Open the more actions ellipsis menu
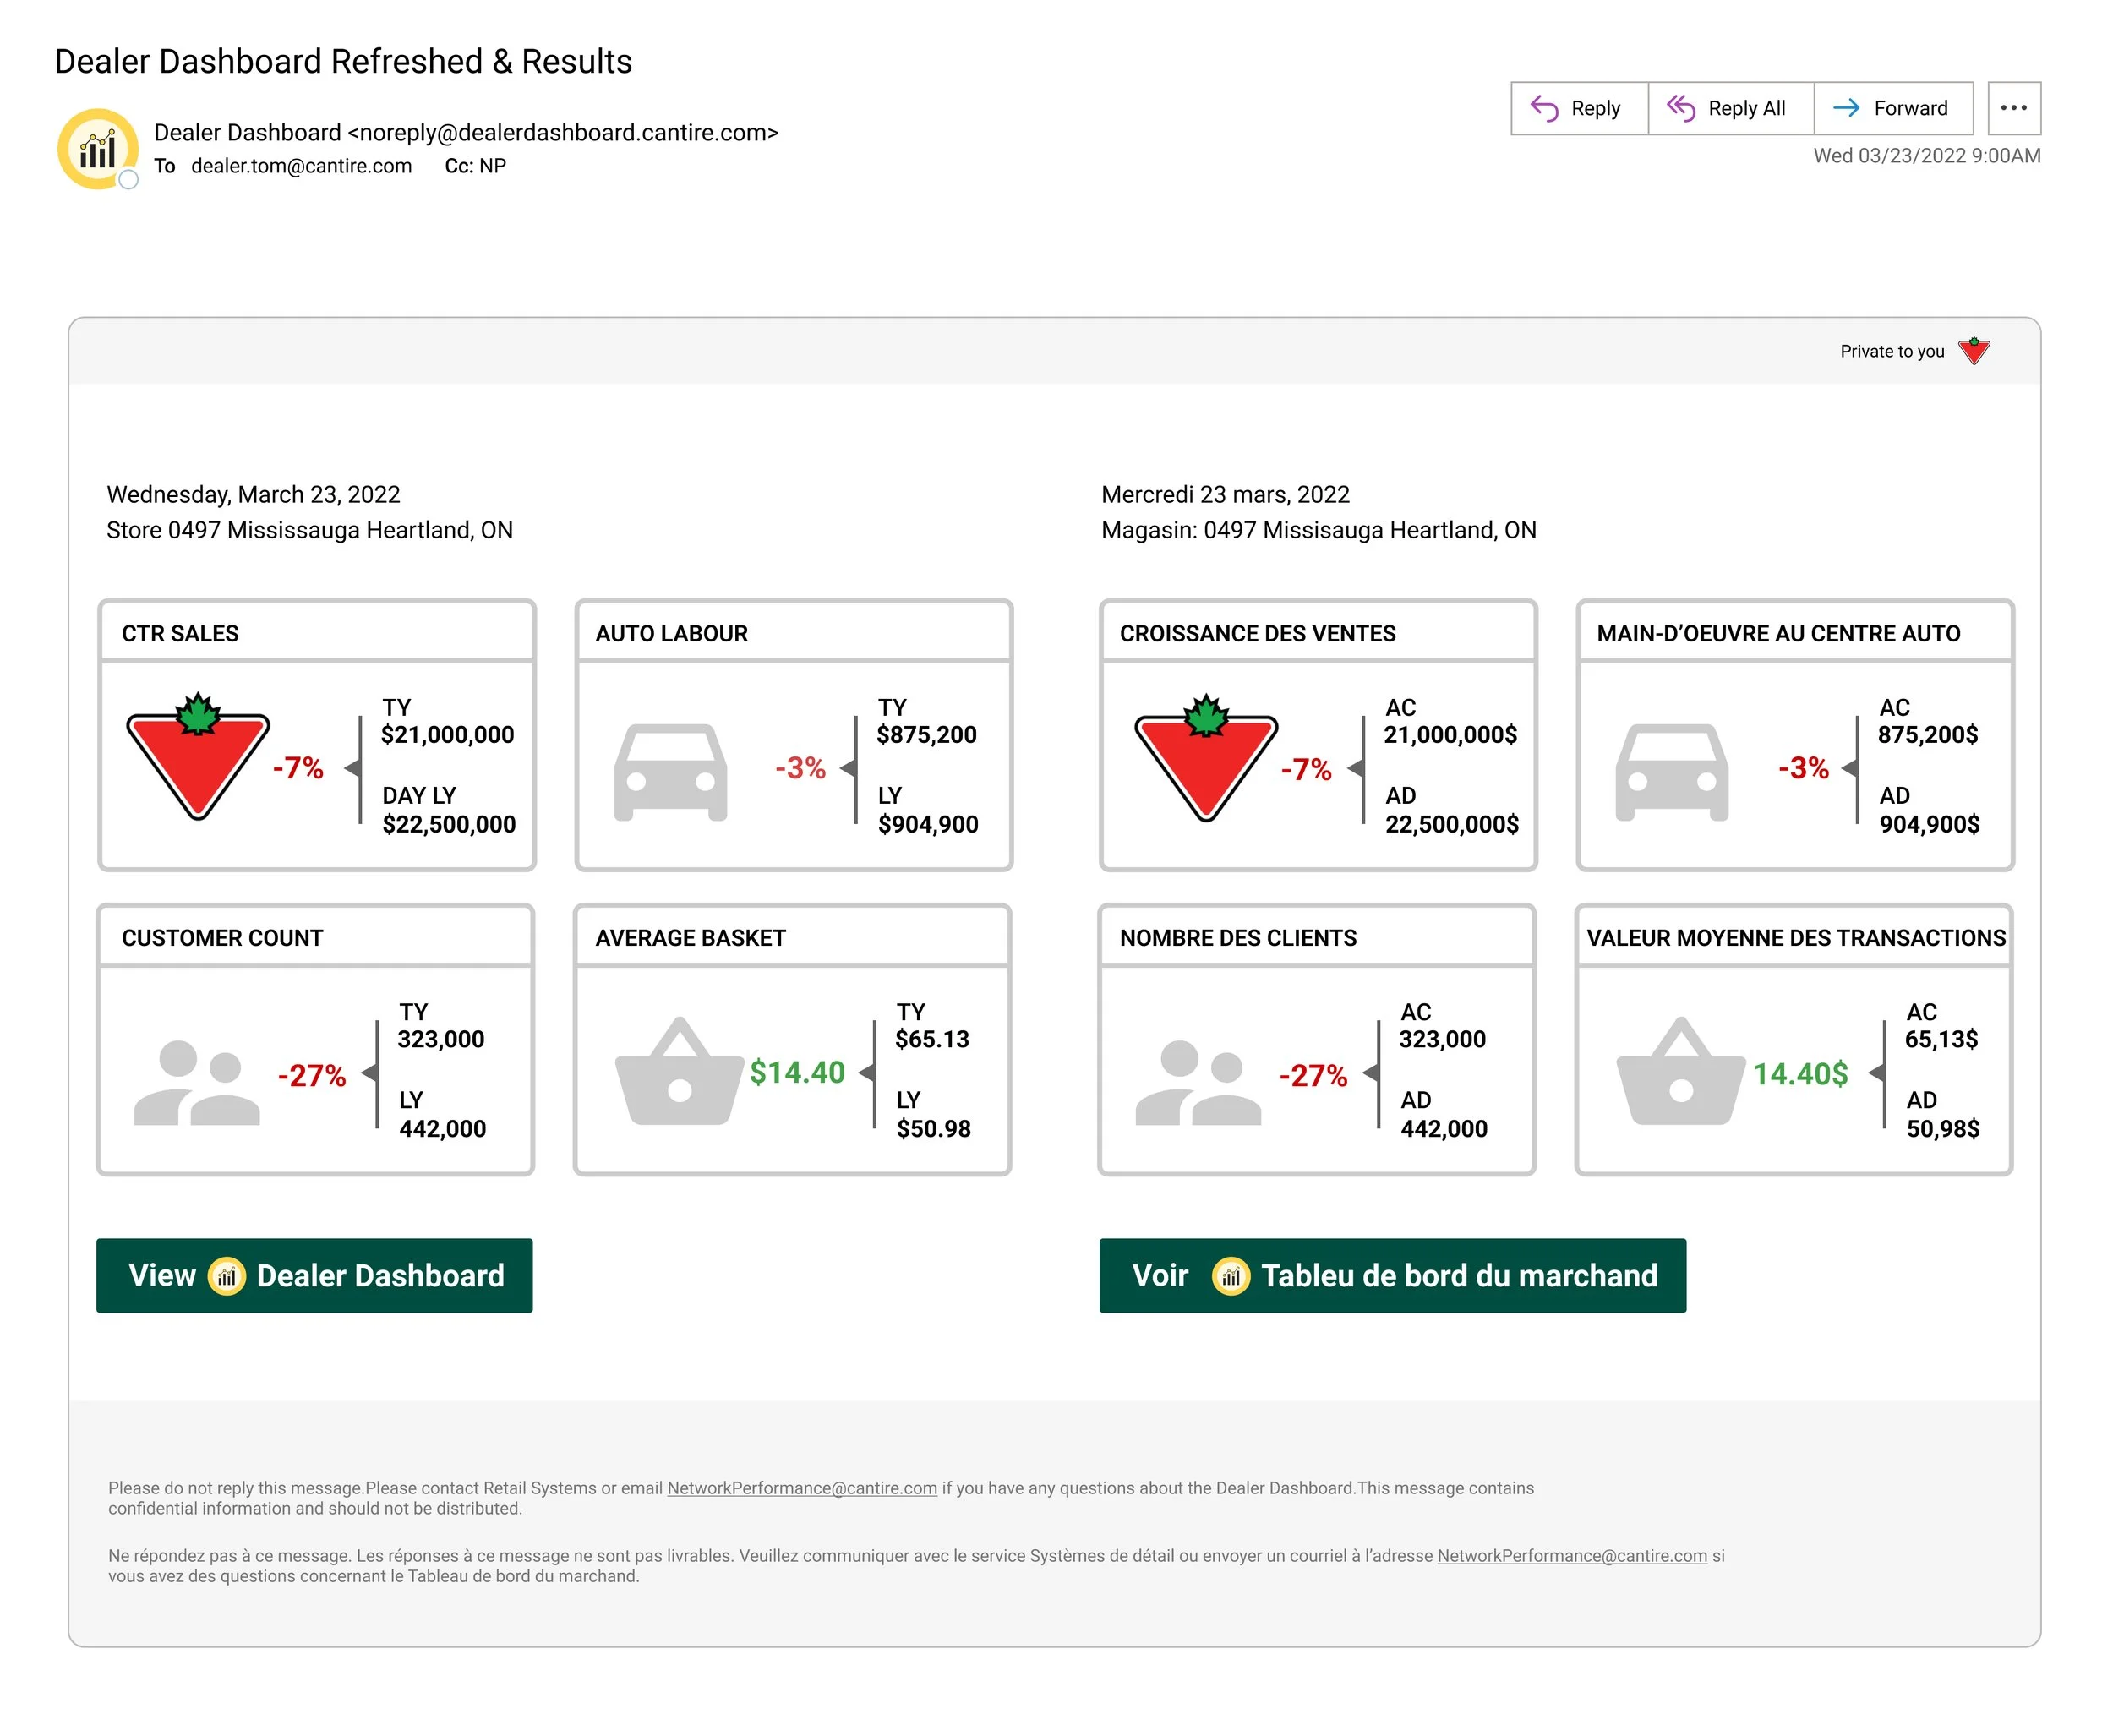This screenshot has width=2113, height=1736. tap(2013, 108)
